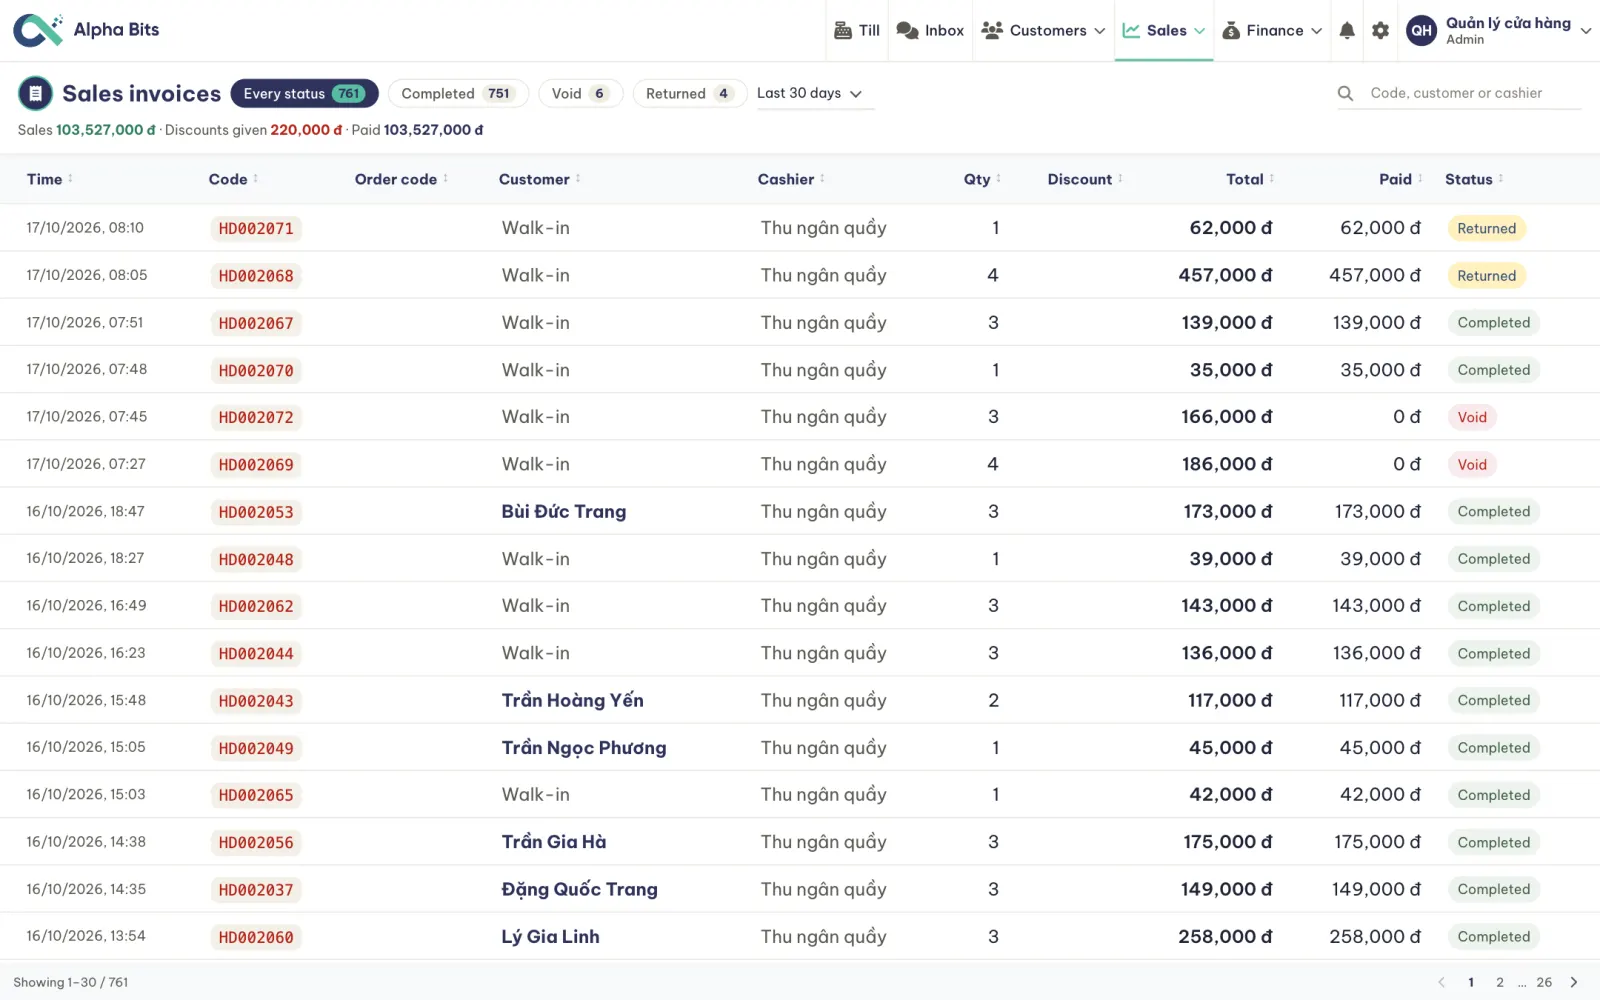Open customer Đặng Quốc Trang
The height and width of the screenshot is (1000, 1600).
(x=580, y=889)
